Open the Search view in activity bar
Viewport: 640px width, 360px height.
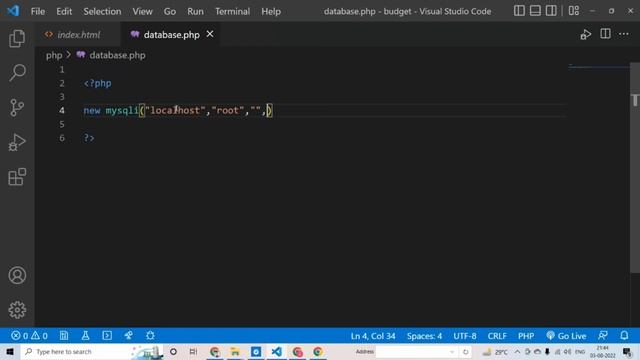click(x=17, y=73)
